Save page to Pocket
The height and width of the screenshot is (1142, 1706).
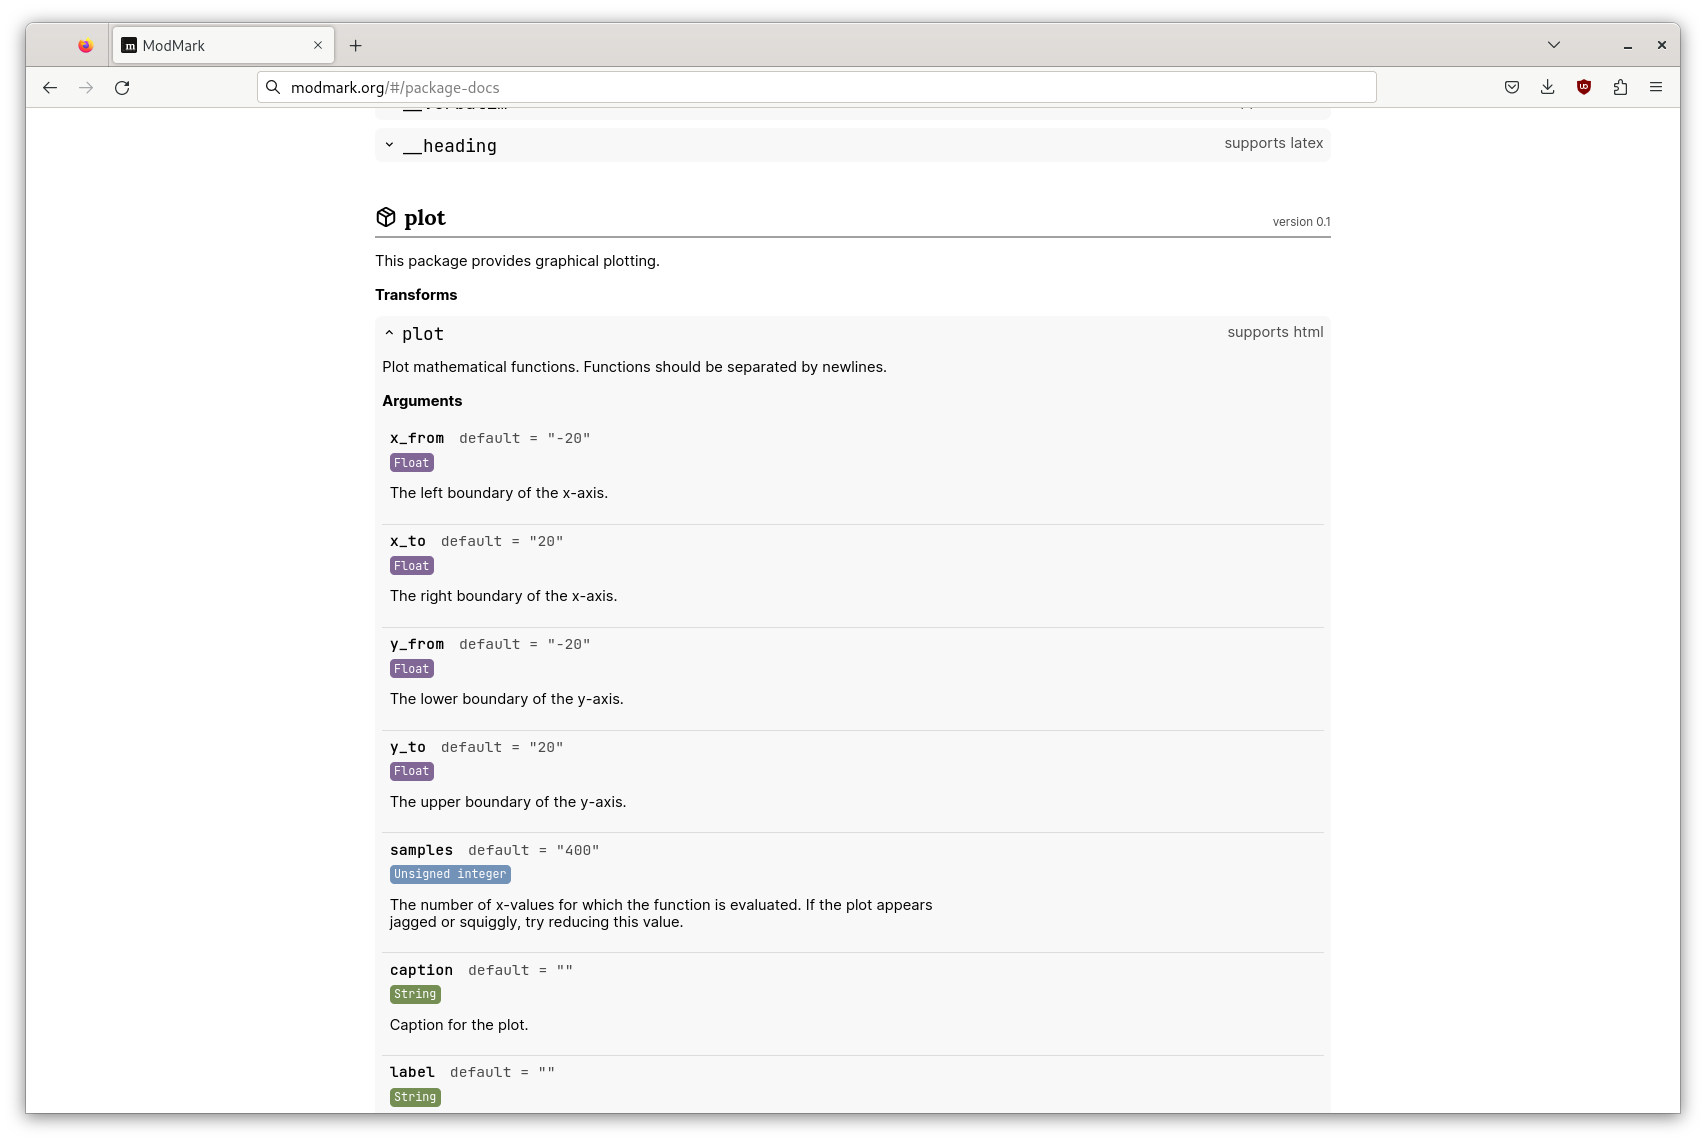pos(1512,87)
